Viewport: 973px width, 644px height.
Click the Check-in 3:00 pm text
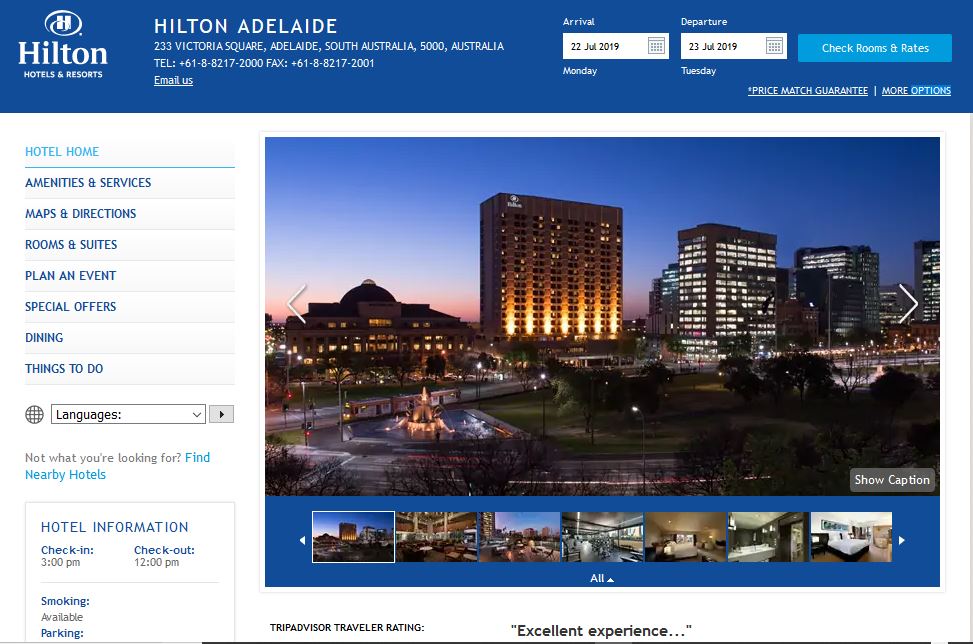67,556
